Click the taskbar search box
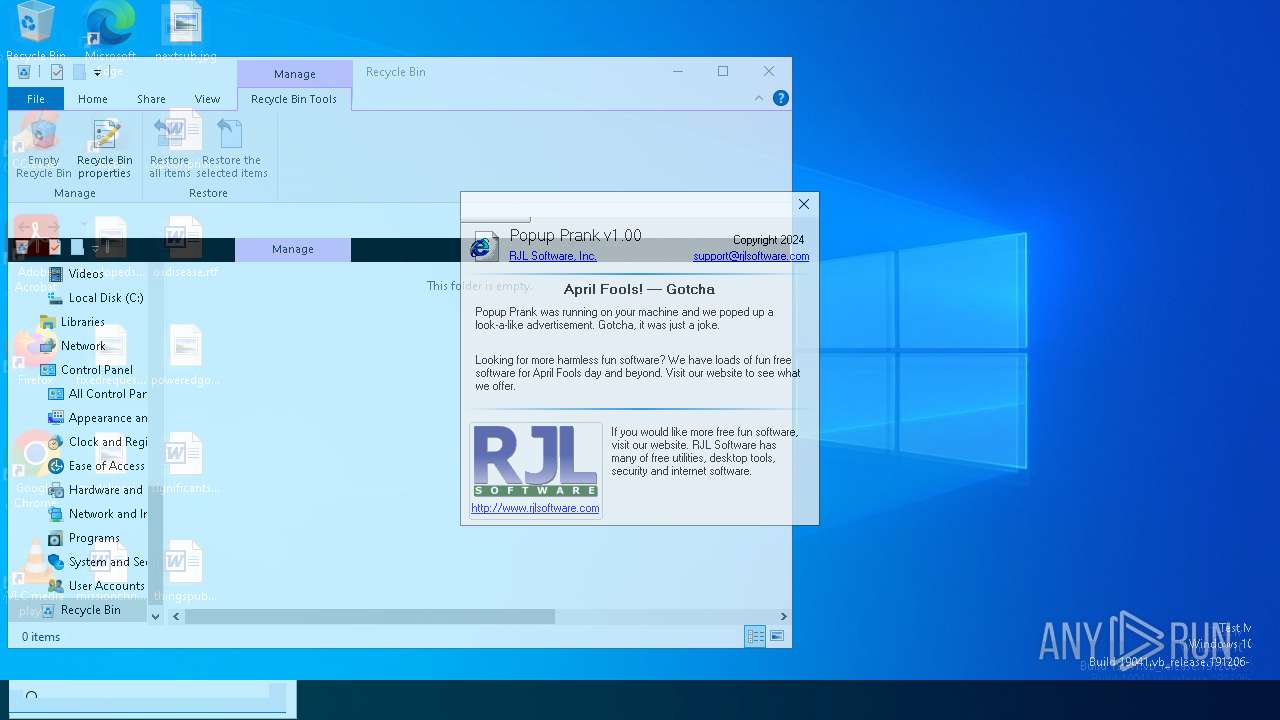The height and width of the screenshot is (720, 1280). (148, 697)
